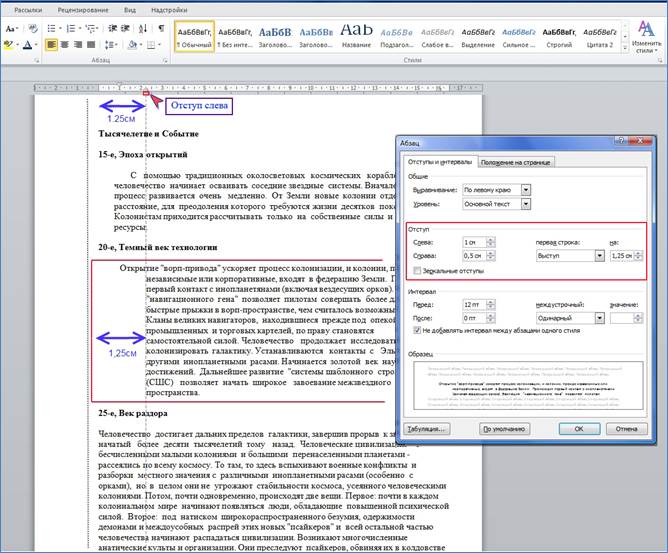Screen dimensions: 668x553
Task: Expand the первая строка dropdown
Action: point(598,256)
